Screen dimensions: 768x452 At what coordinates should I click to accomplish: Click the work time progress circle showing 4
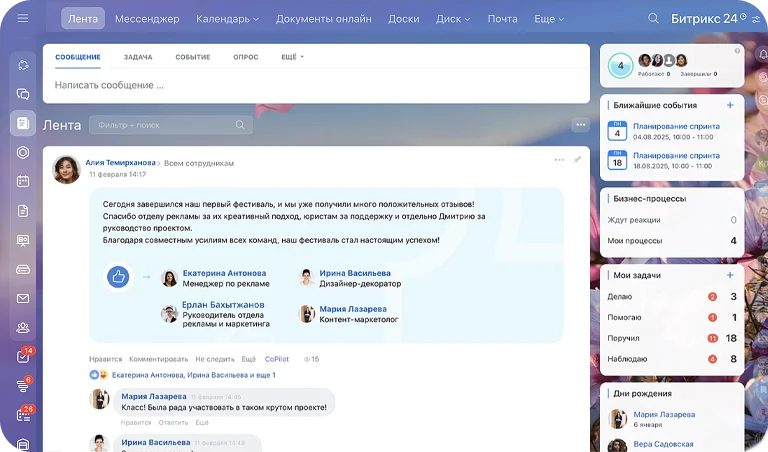point(621,66)
